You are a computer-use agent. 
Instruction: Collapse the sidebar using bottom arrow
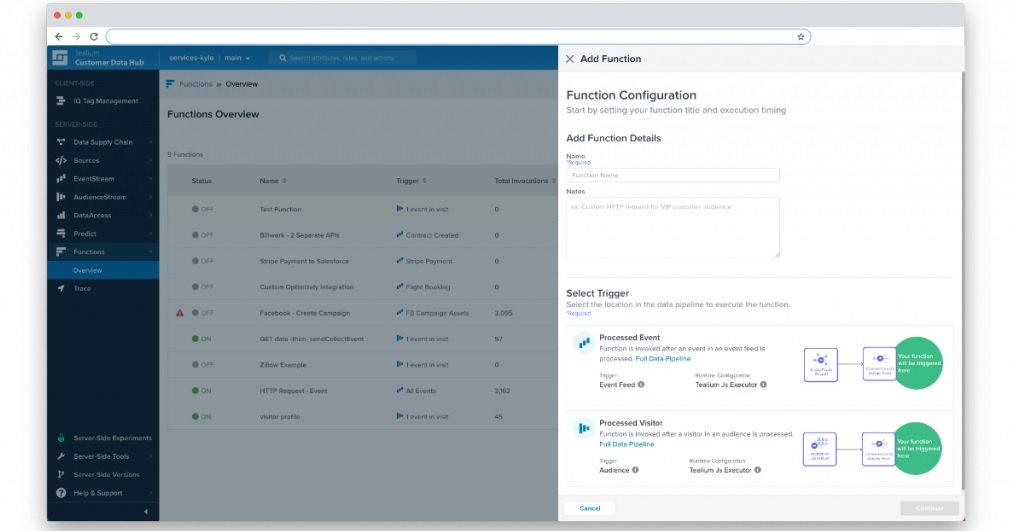point(146,512)
